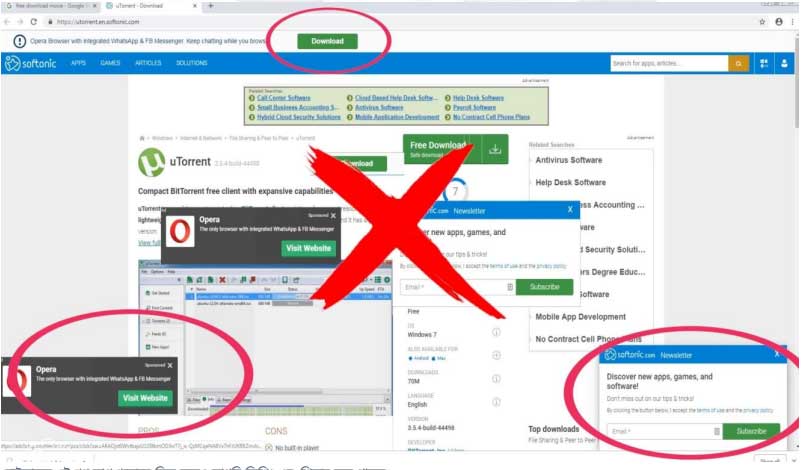Viewport: 802px width, 470px height.
Task: Click the uTorrent green logo icon
Action: point(152,161)
